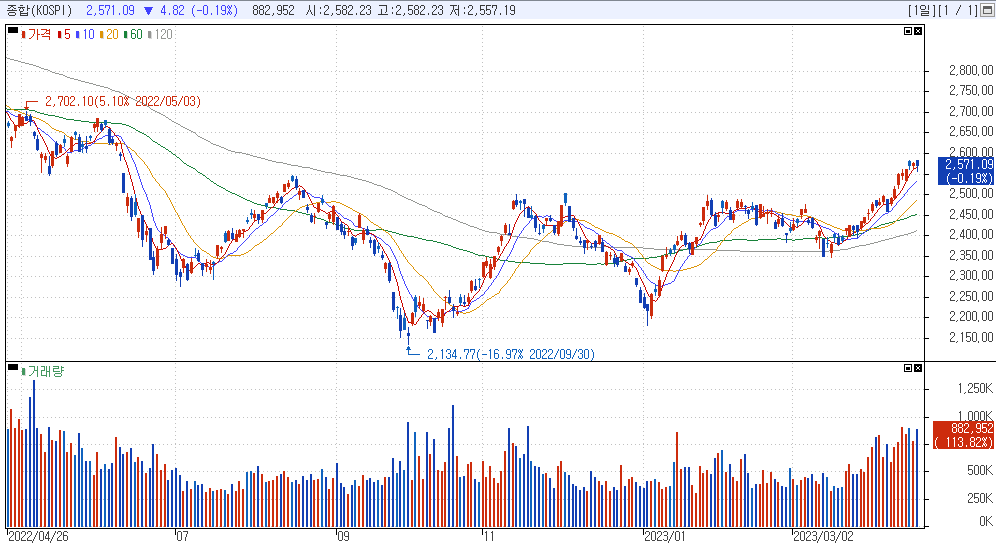Click the red 가격 color marker

24,35
